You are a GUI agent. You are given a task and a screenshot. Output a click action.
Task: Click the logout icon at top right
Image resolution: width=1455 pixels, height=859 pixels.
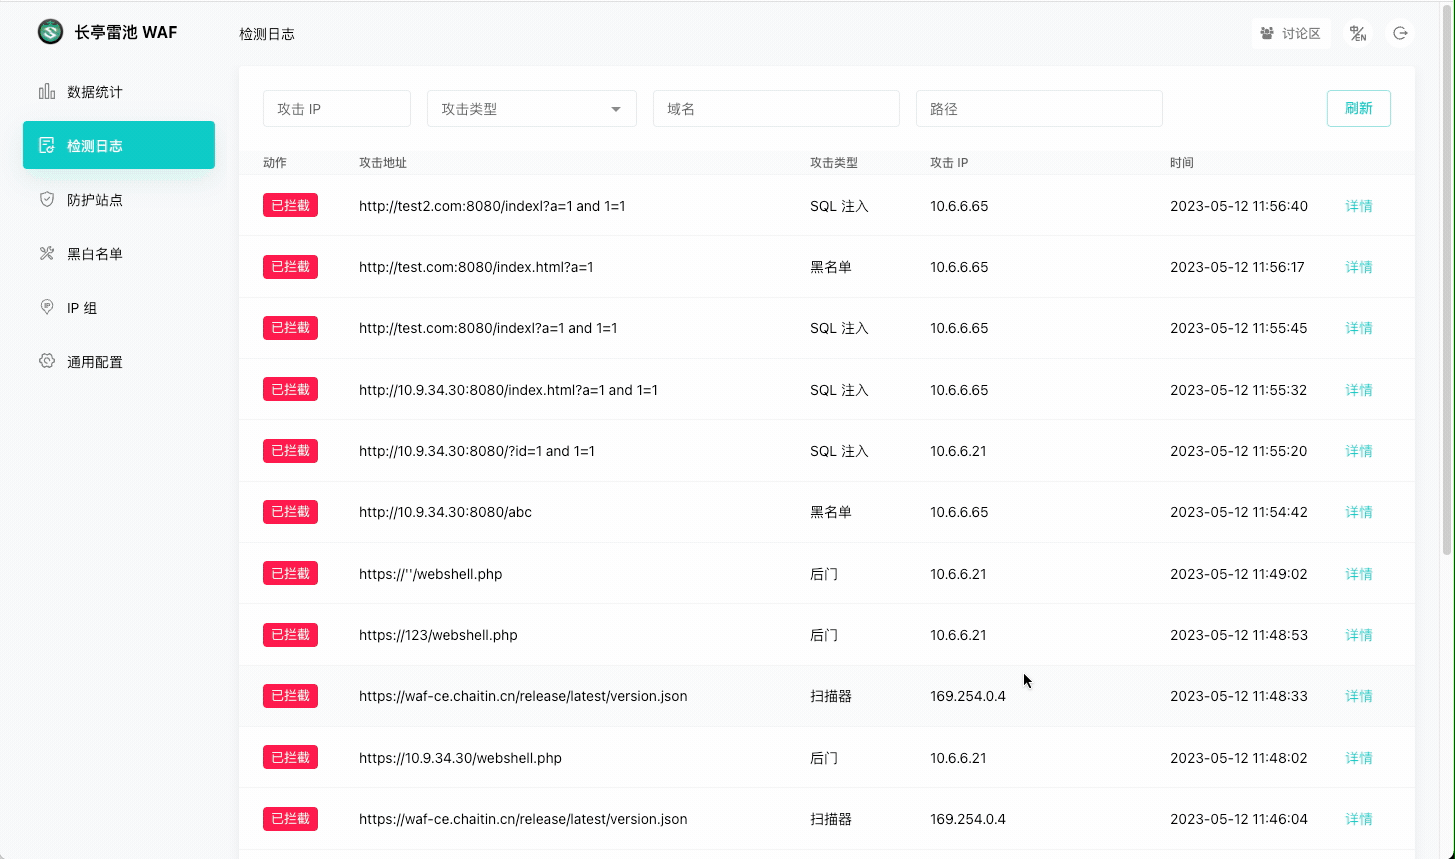tap(1400, 32)
